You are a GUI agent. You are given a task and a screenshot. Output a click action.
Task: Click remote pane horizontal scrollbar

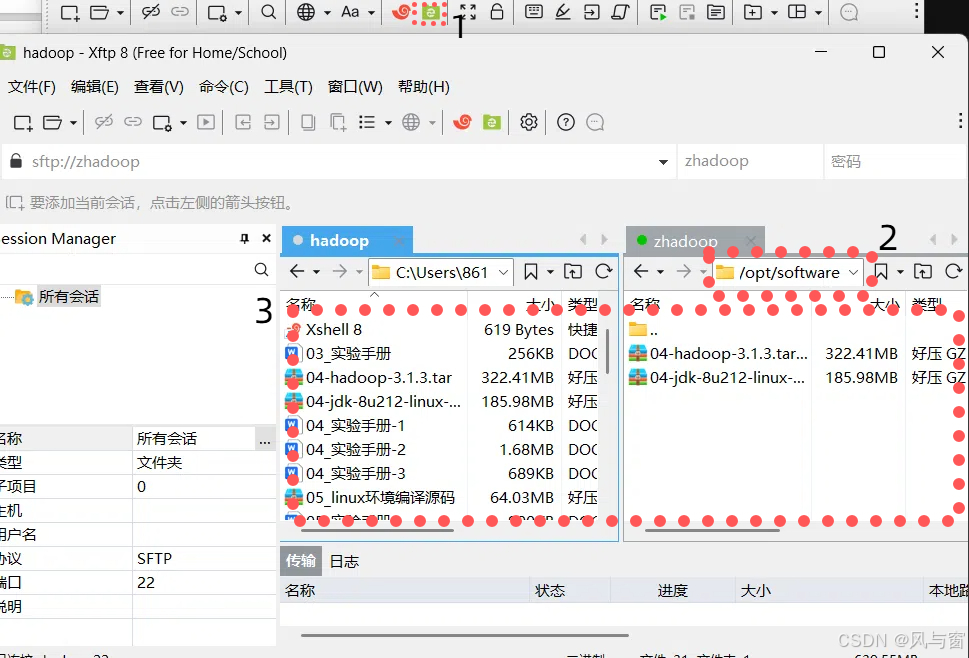click(x=712, y=530)
